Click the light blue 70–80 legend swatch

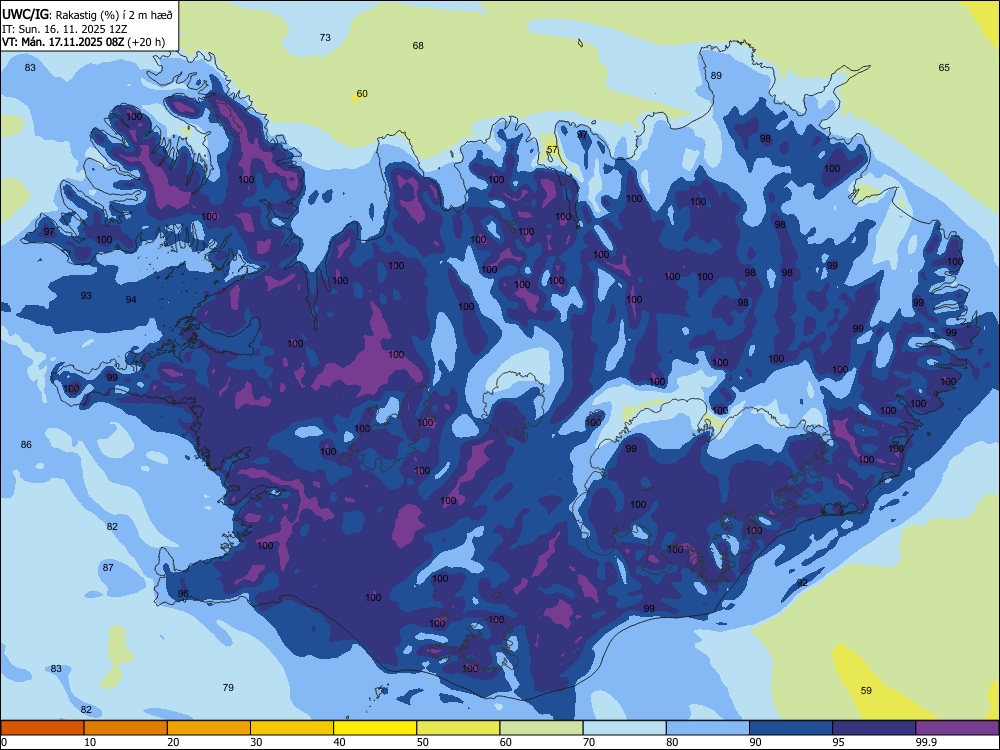coord(625,728)
